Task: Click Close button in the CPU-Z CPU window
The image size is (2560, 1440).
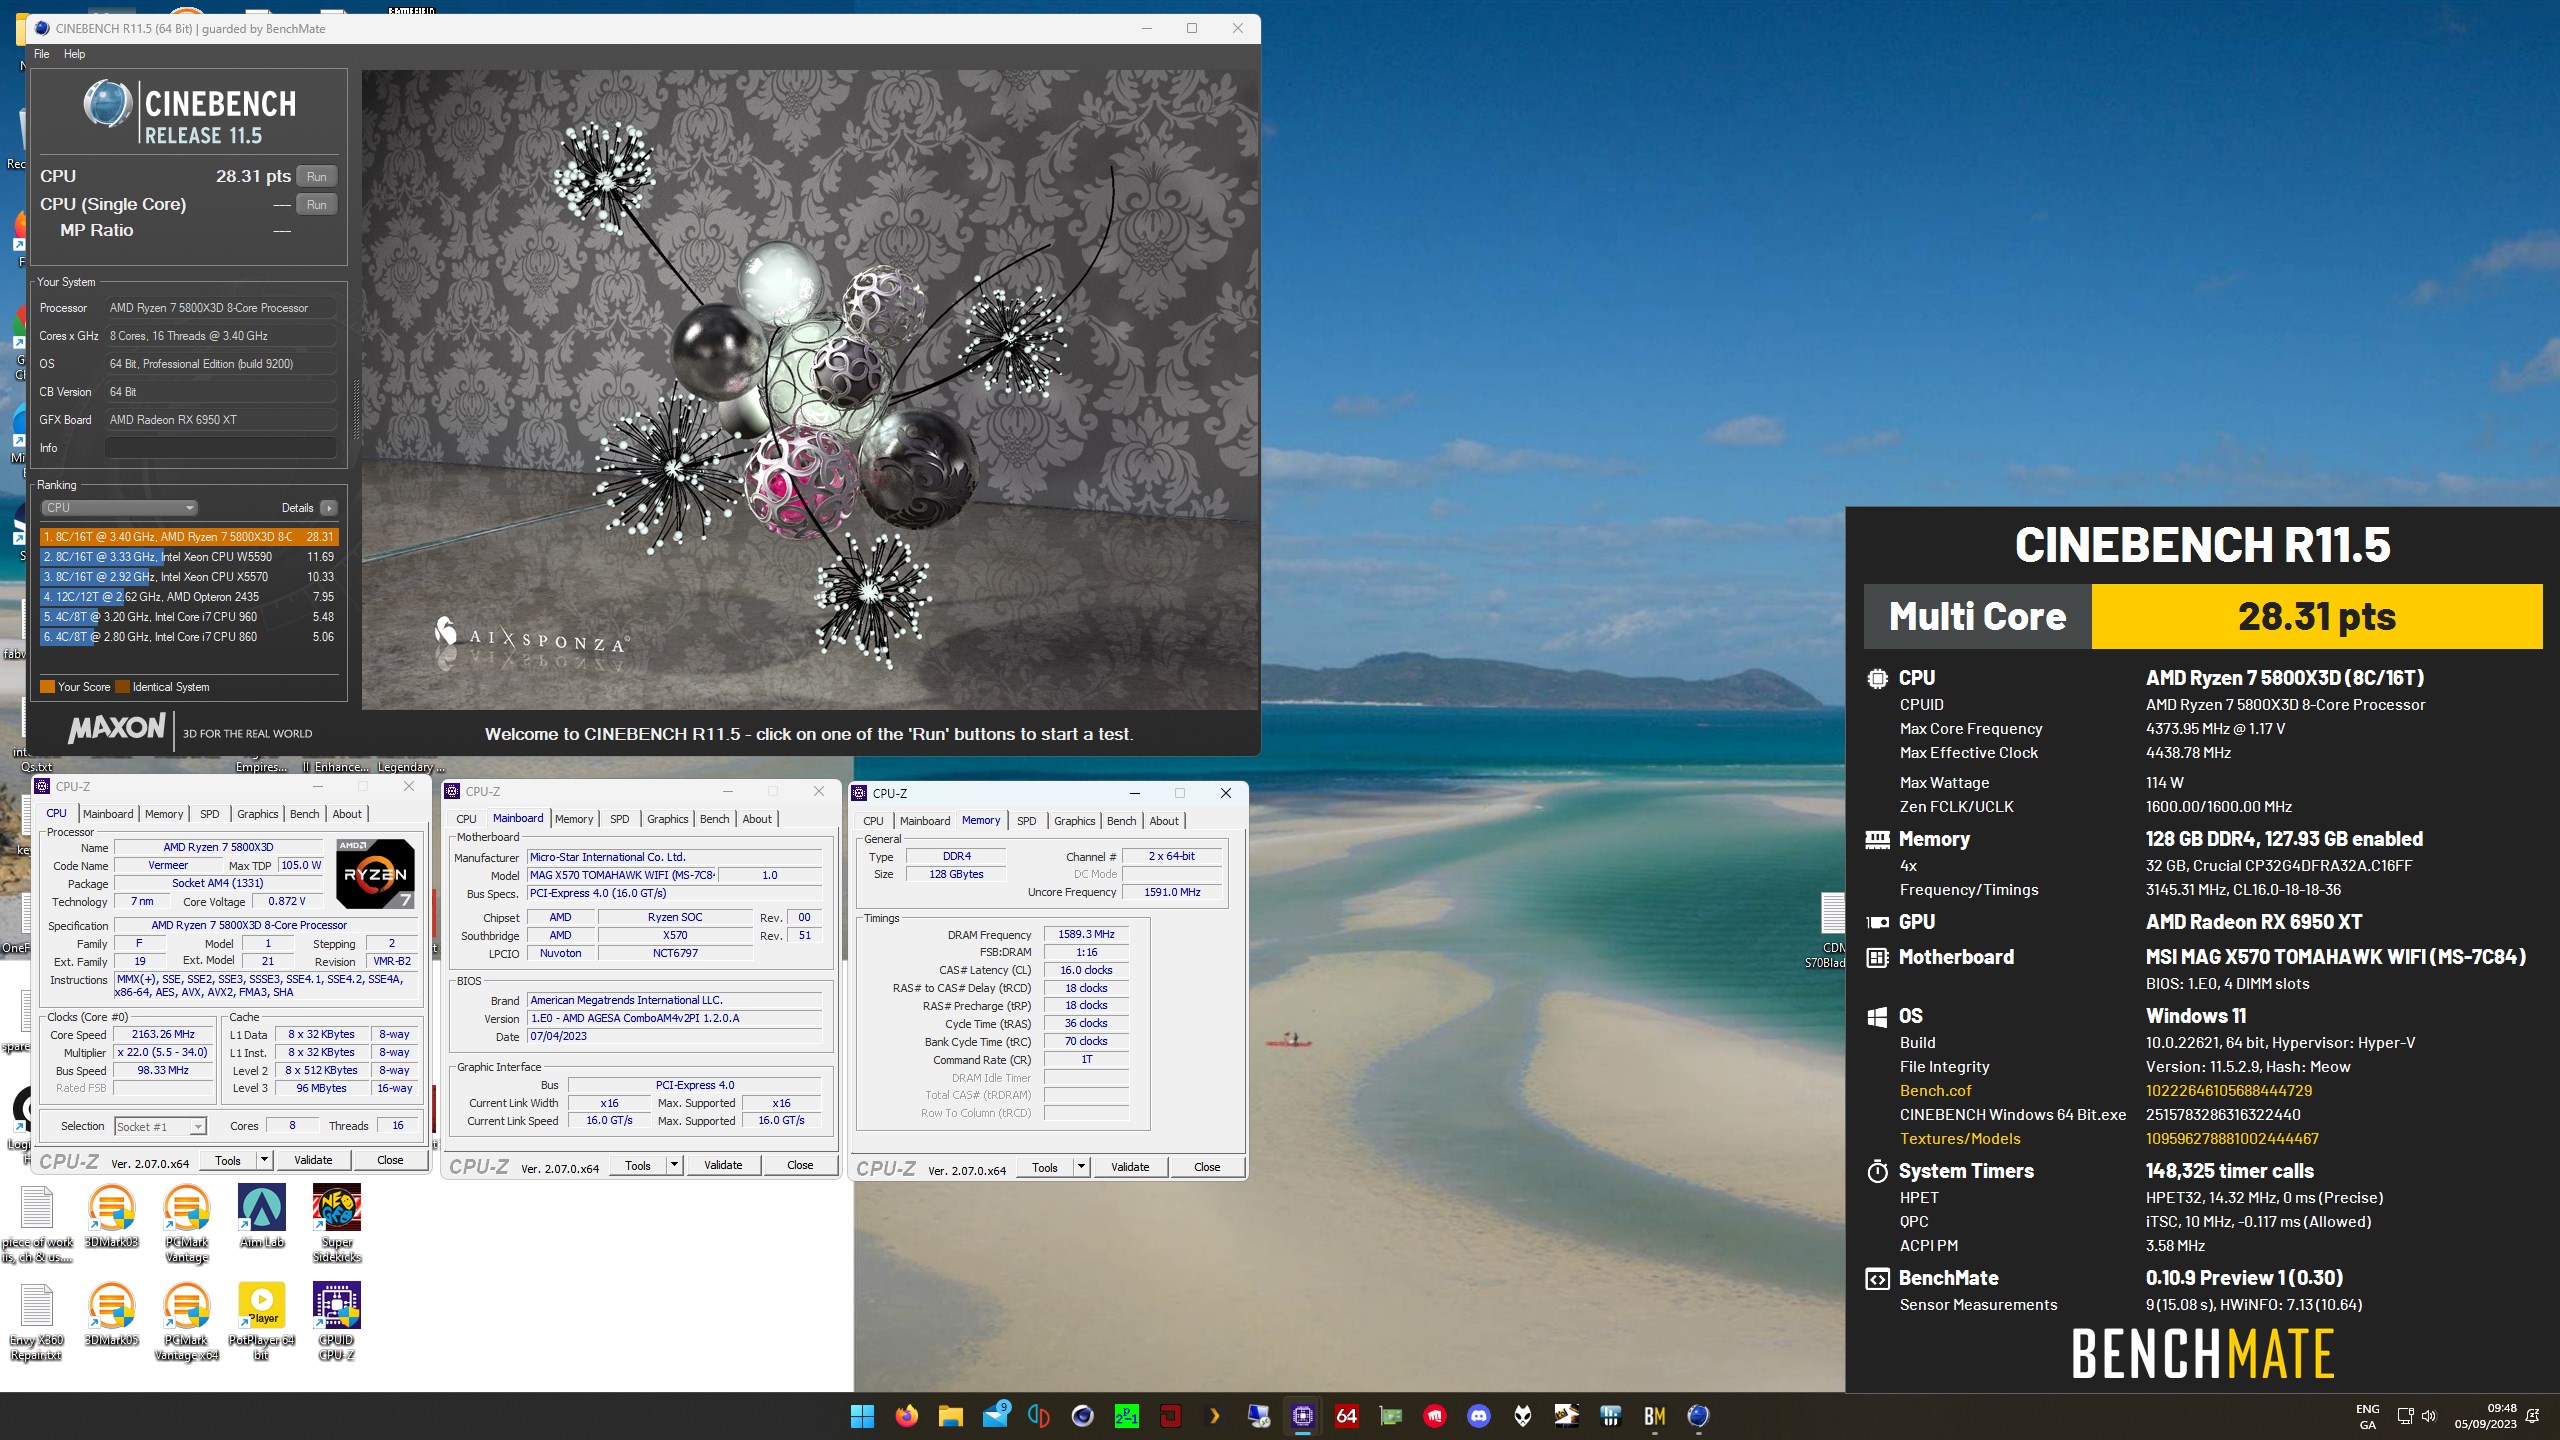Action: (x=390, y=1160)
